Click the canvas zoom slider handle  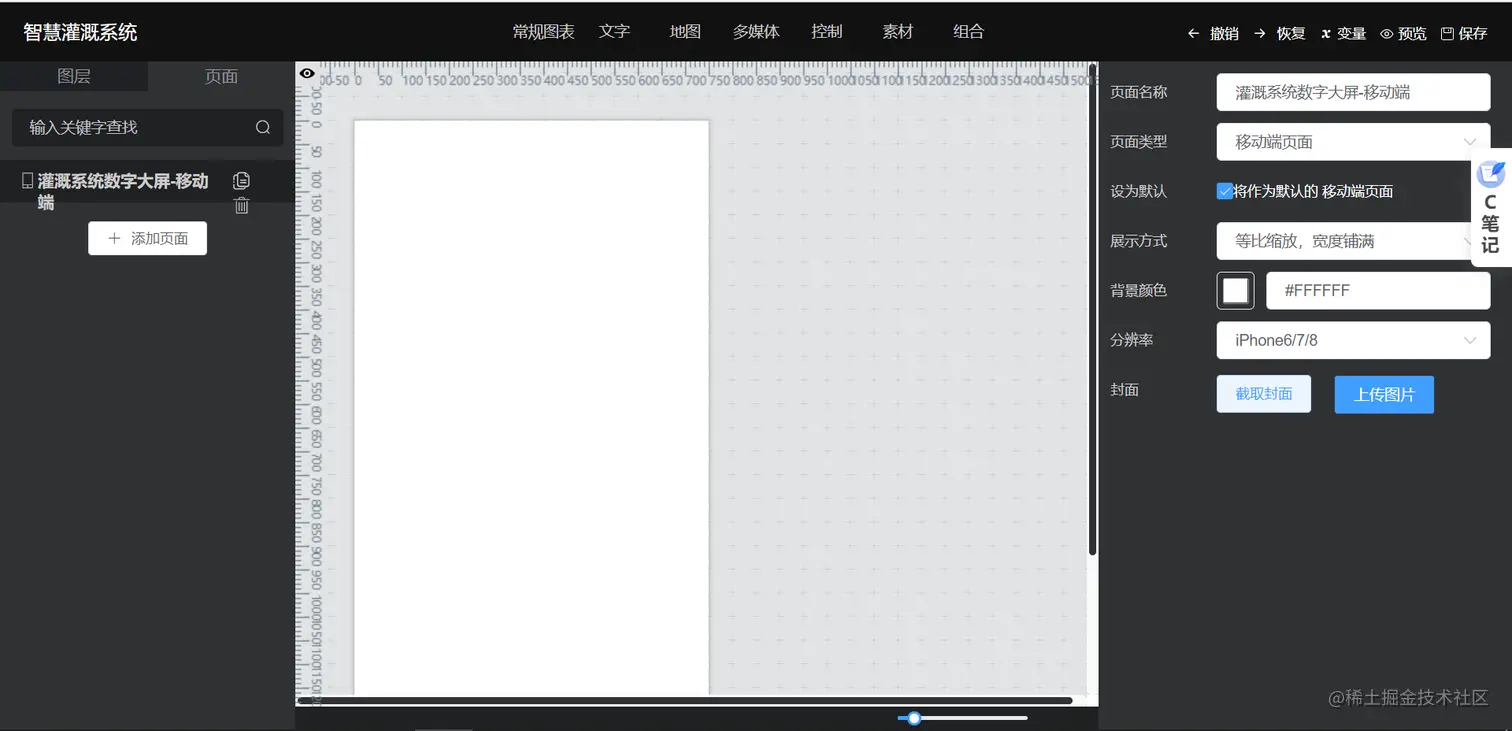914,718
